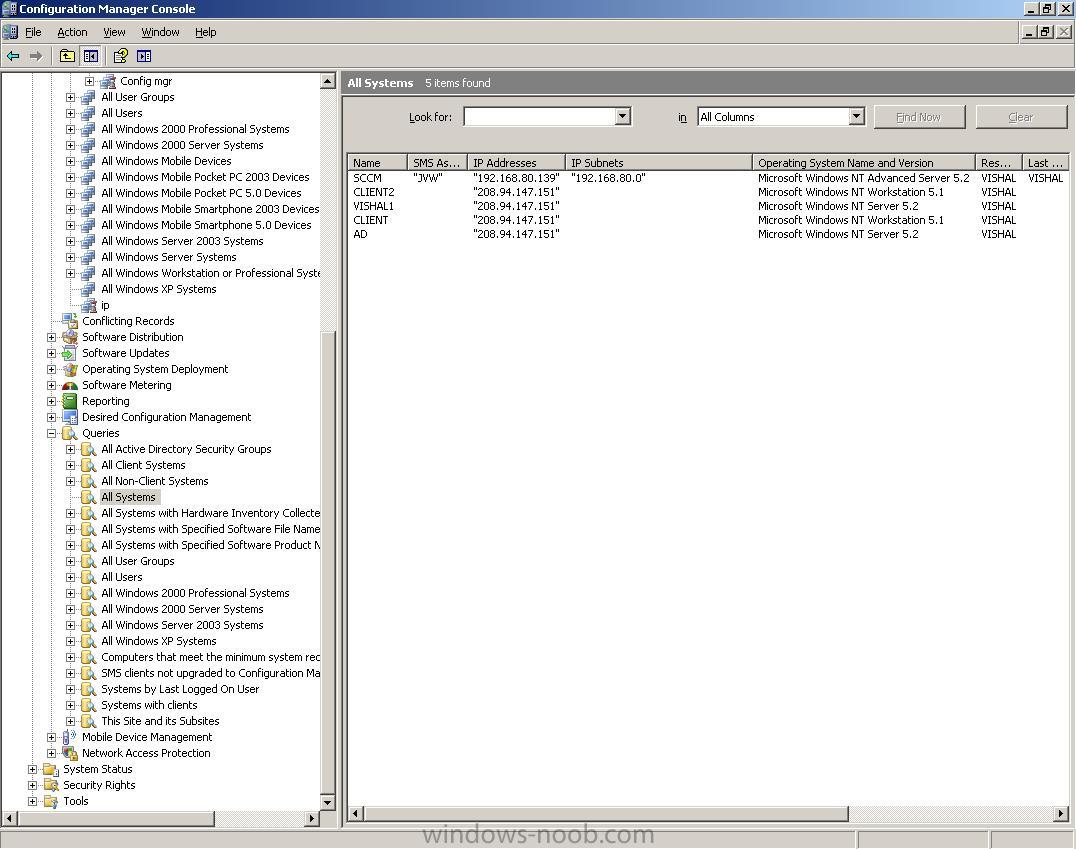Click the Clear button

(1021, 117)
